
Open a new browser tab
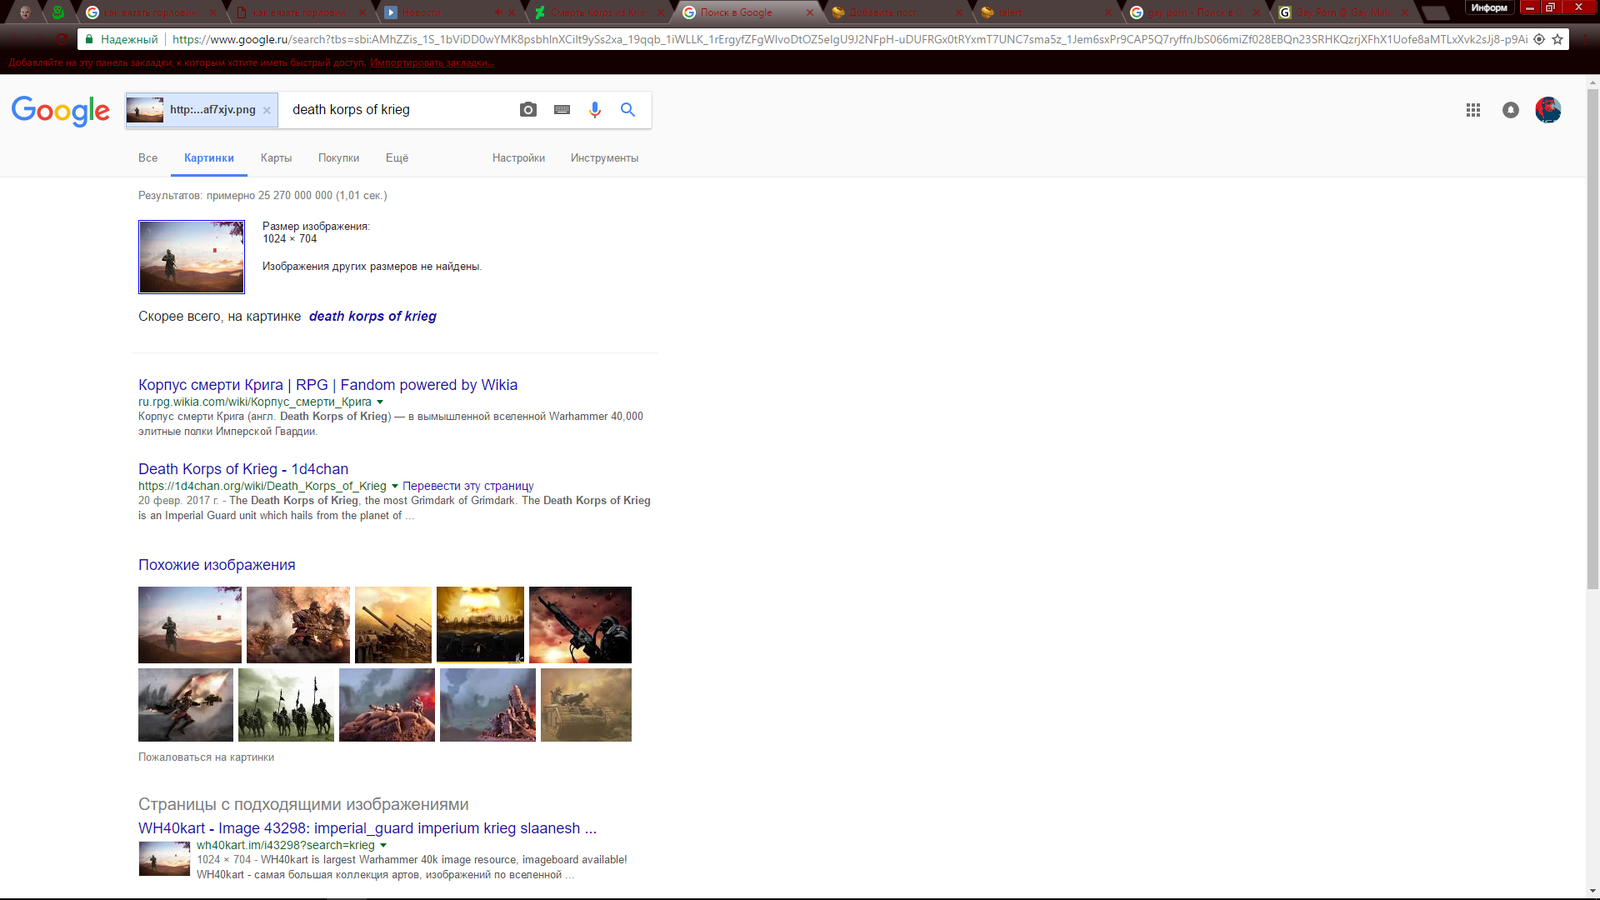tap(1436, 13)
